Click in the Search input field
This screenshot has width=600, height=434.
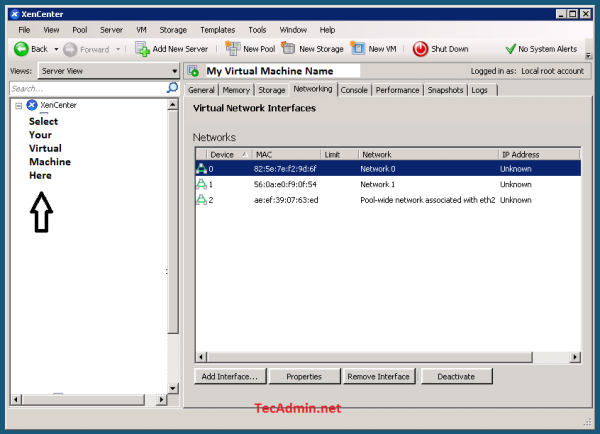85,88
